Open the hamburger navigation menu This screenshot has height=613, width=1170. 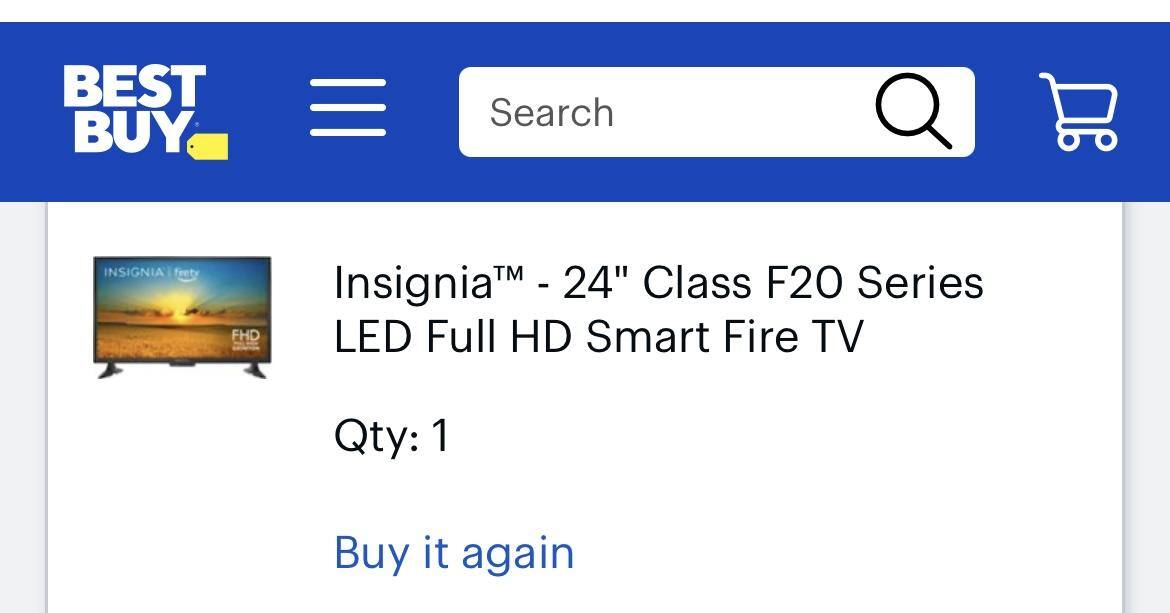(347, 109)
